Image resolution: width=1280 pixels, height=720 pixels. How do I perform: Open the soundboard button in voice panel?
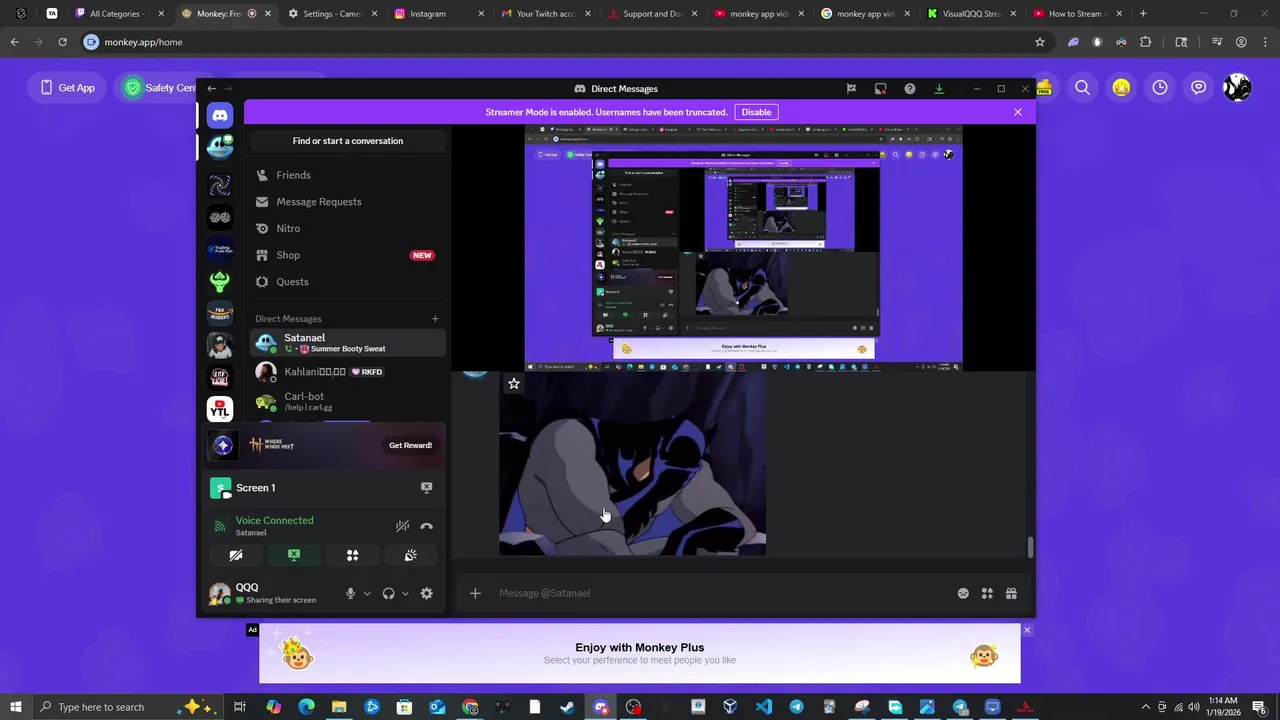410,555
